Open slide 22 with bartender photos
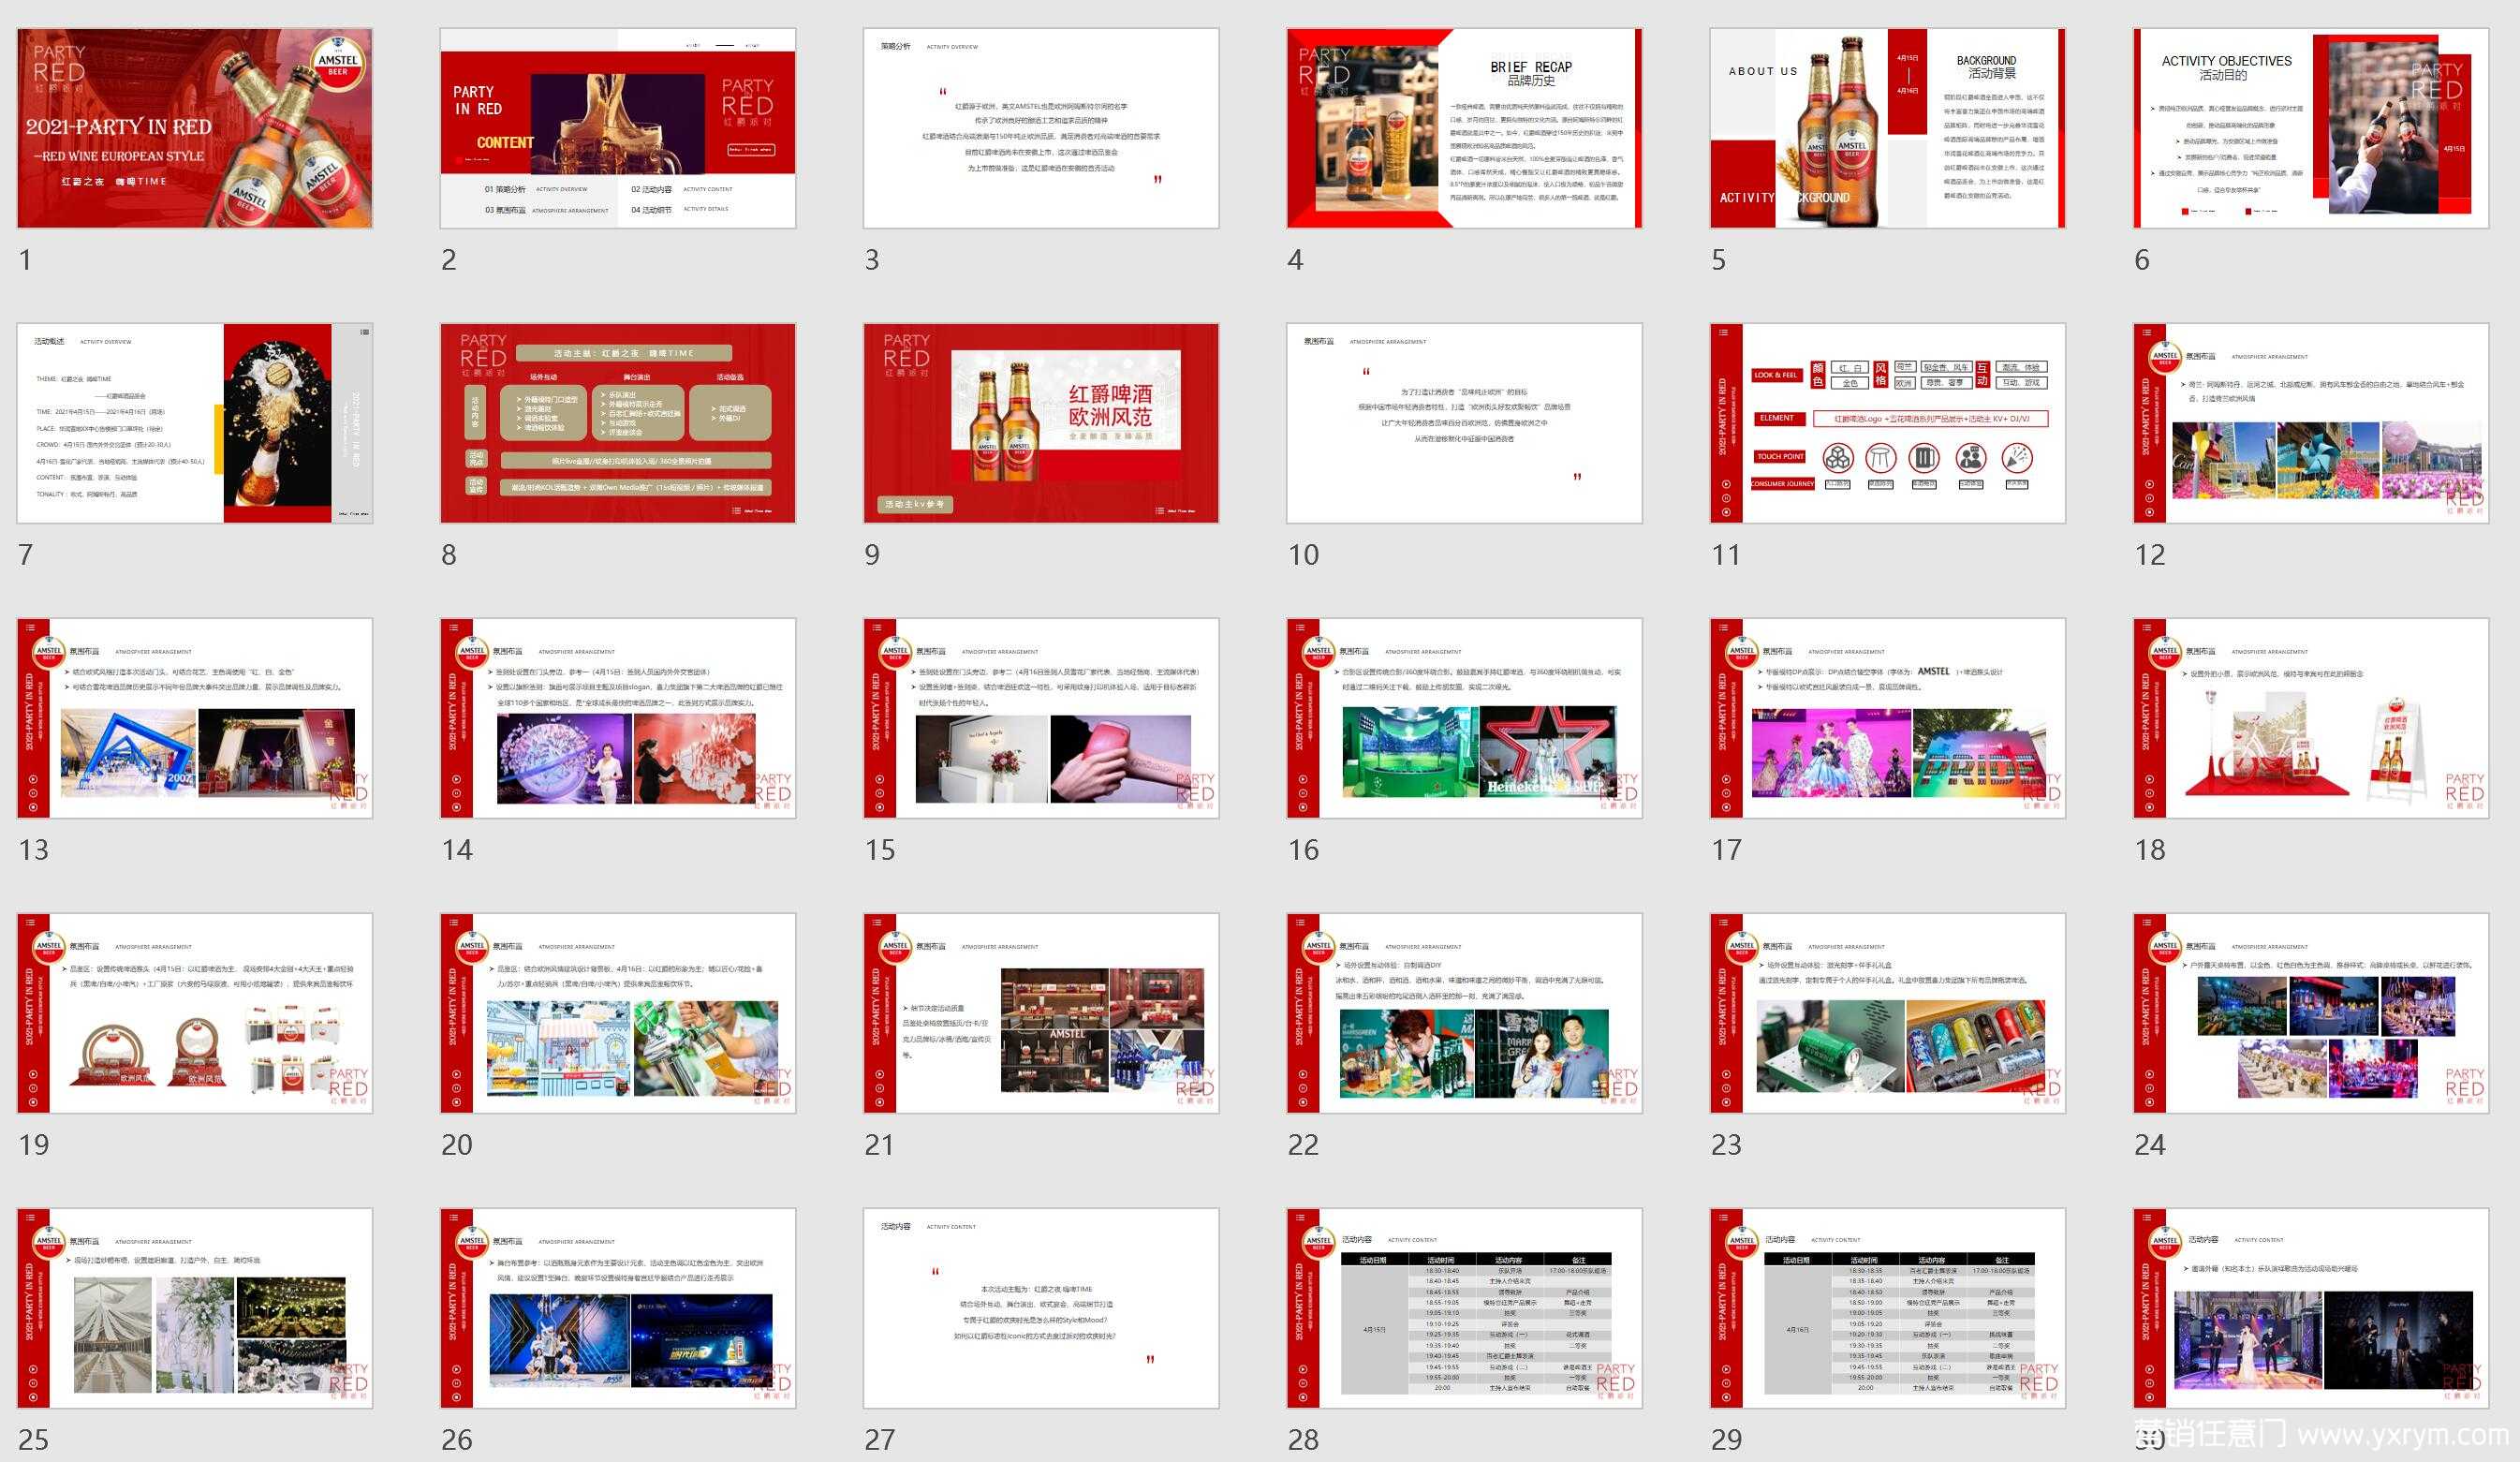The height and width of the screenshot is (1462, 2520). point(1464,1013)
